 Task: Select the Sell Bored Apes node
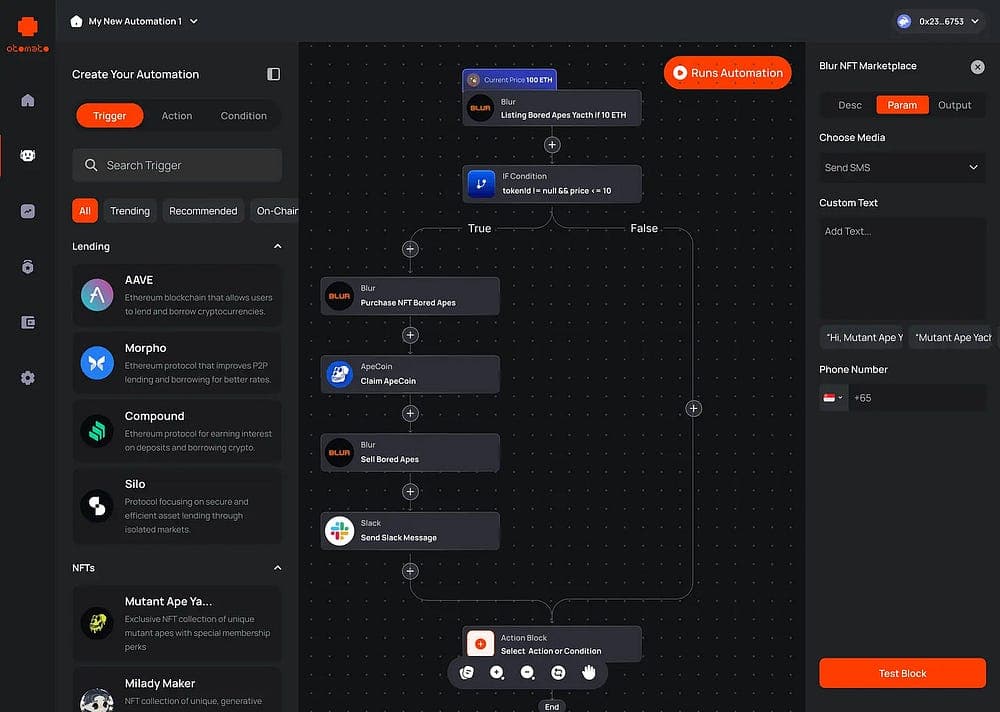(x=410, y=452)
